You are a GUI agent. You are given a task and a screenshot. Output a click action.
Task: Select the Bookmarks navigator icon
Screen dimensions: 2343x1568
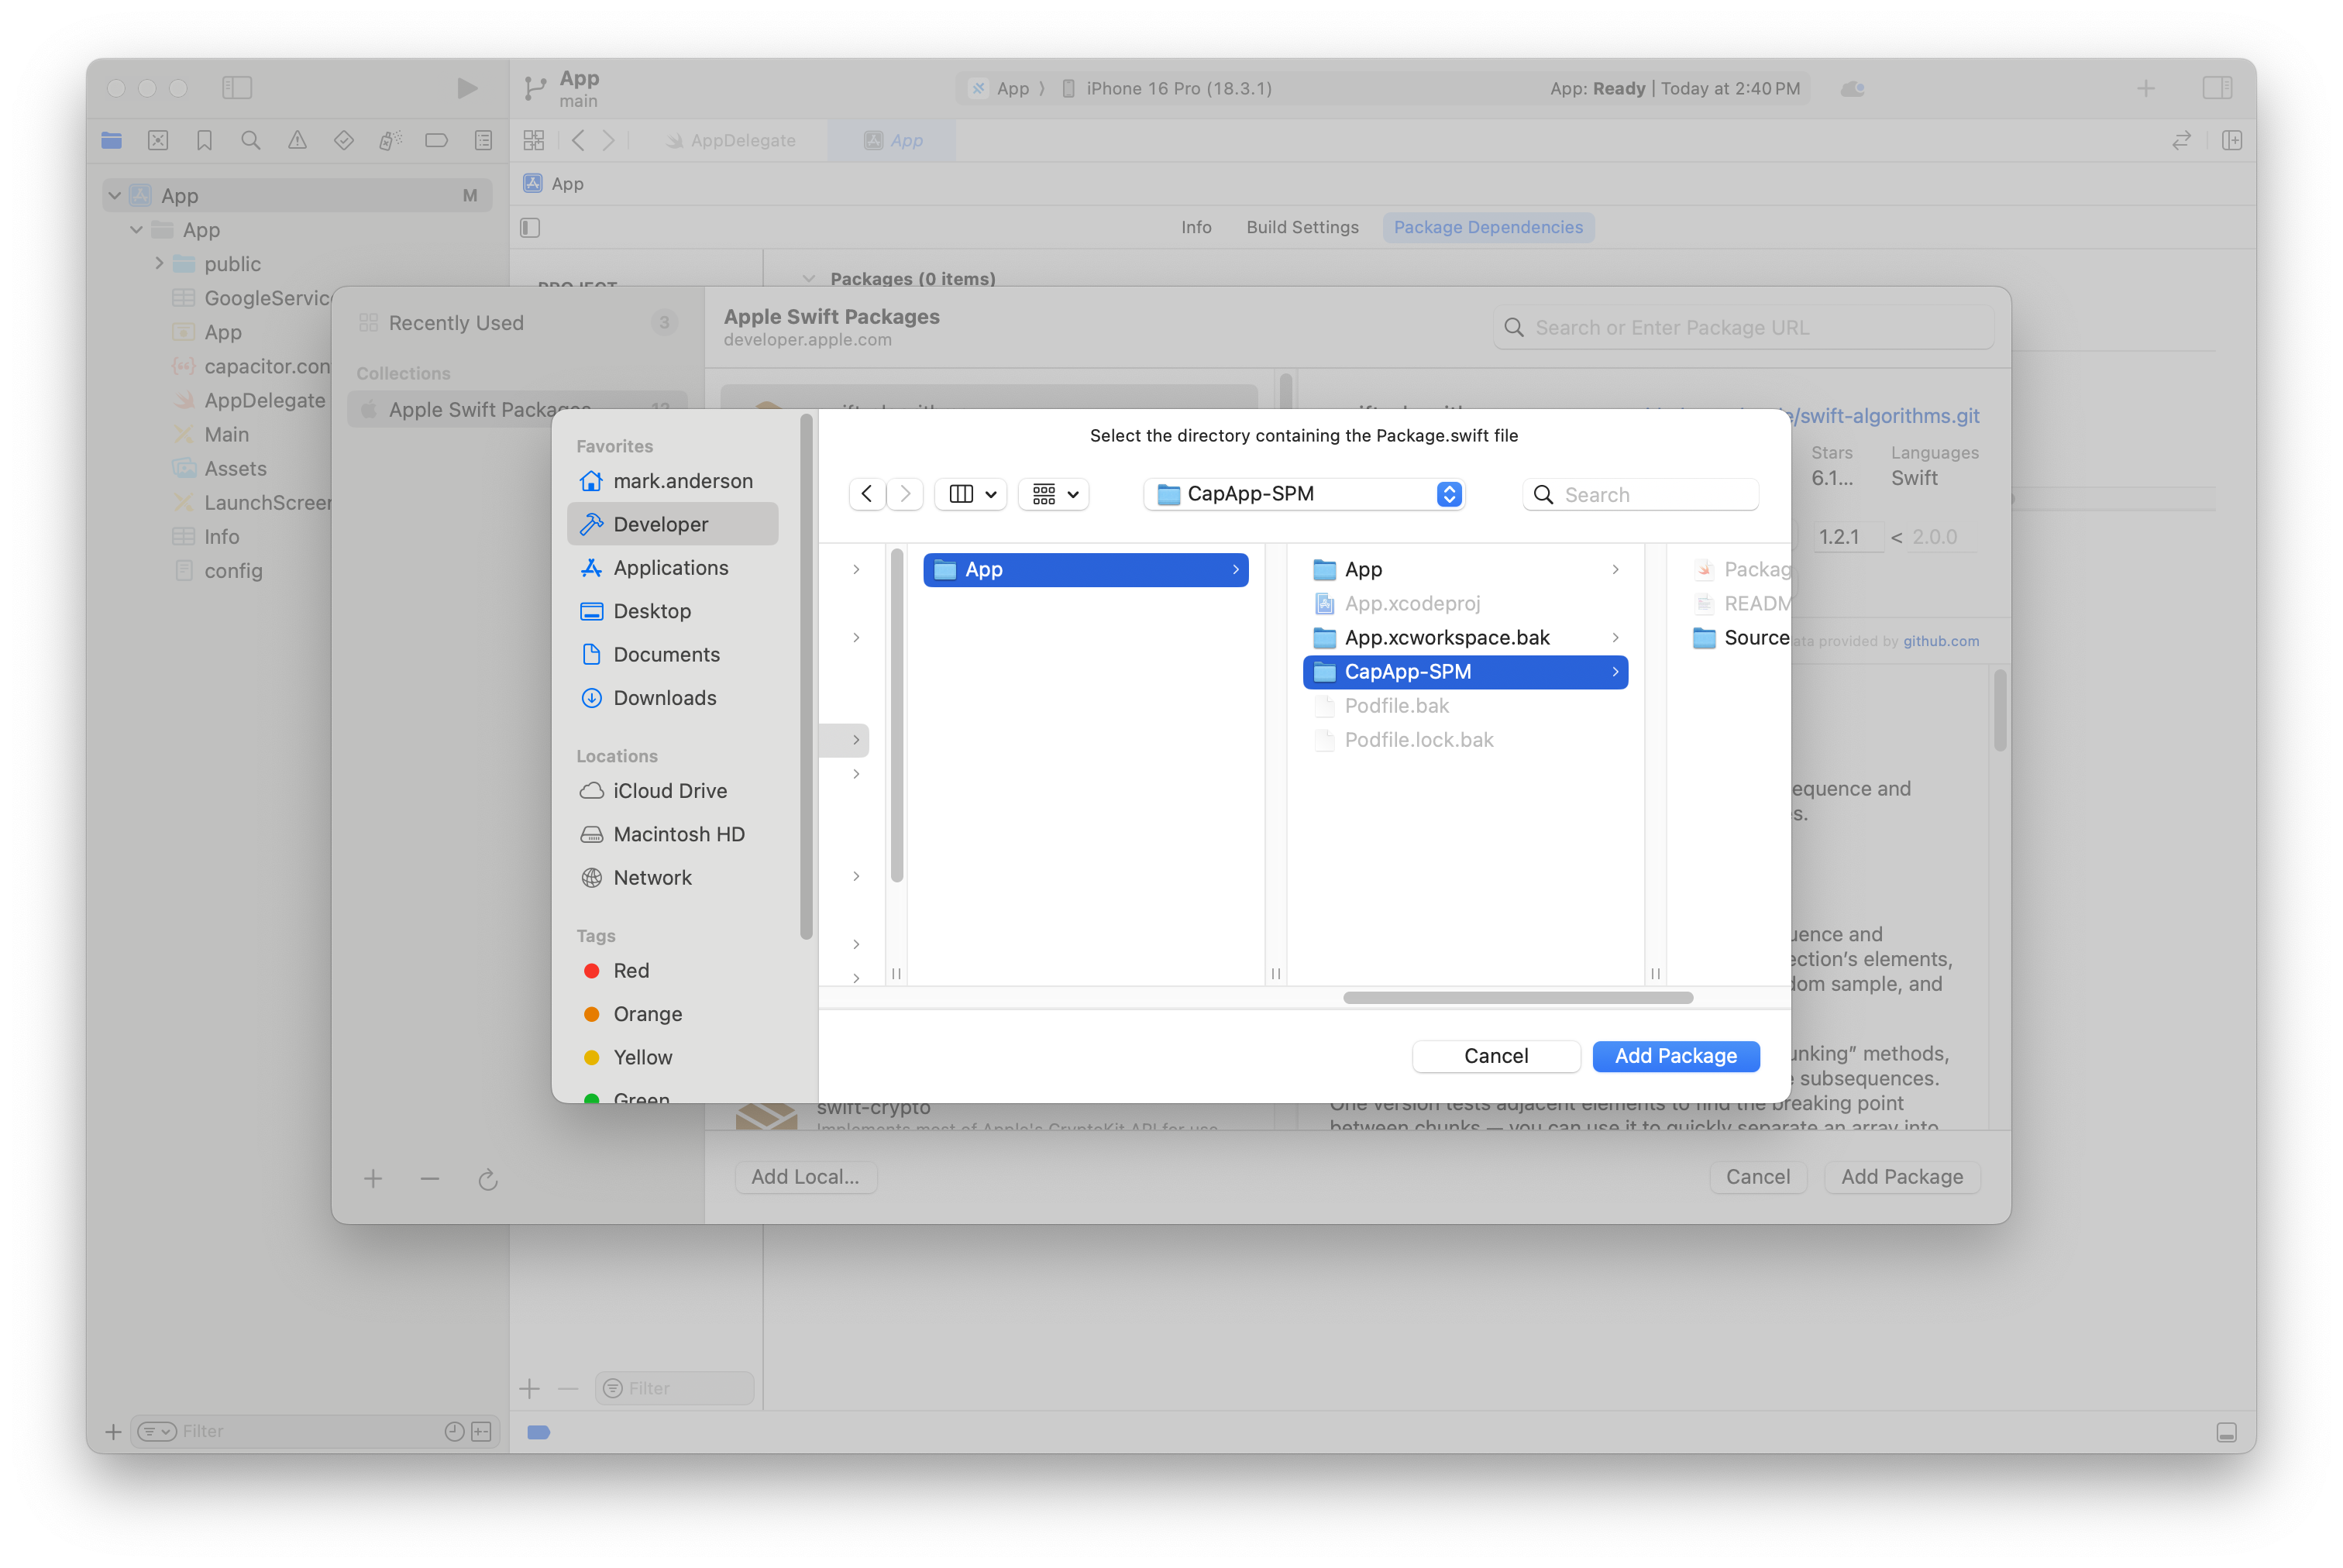coord(204,140)
